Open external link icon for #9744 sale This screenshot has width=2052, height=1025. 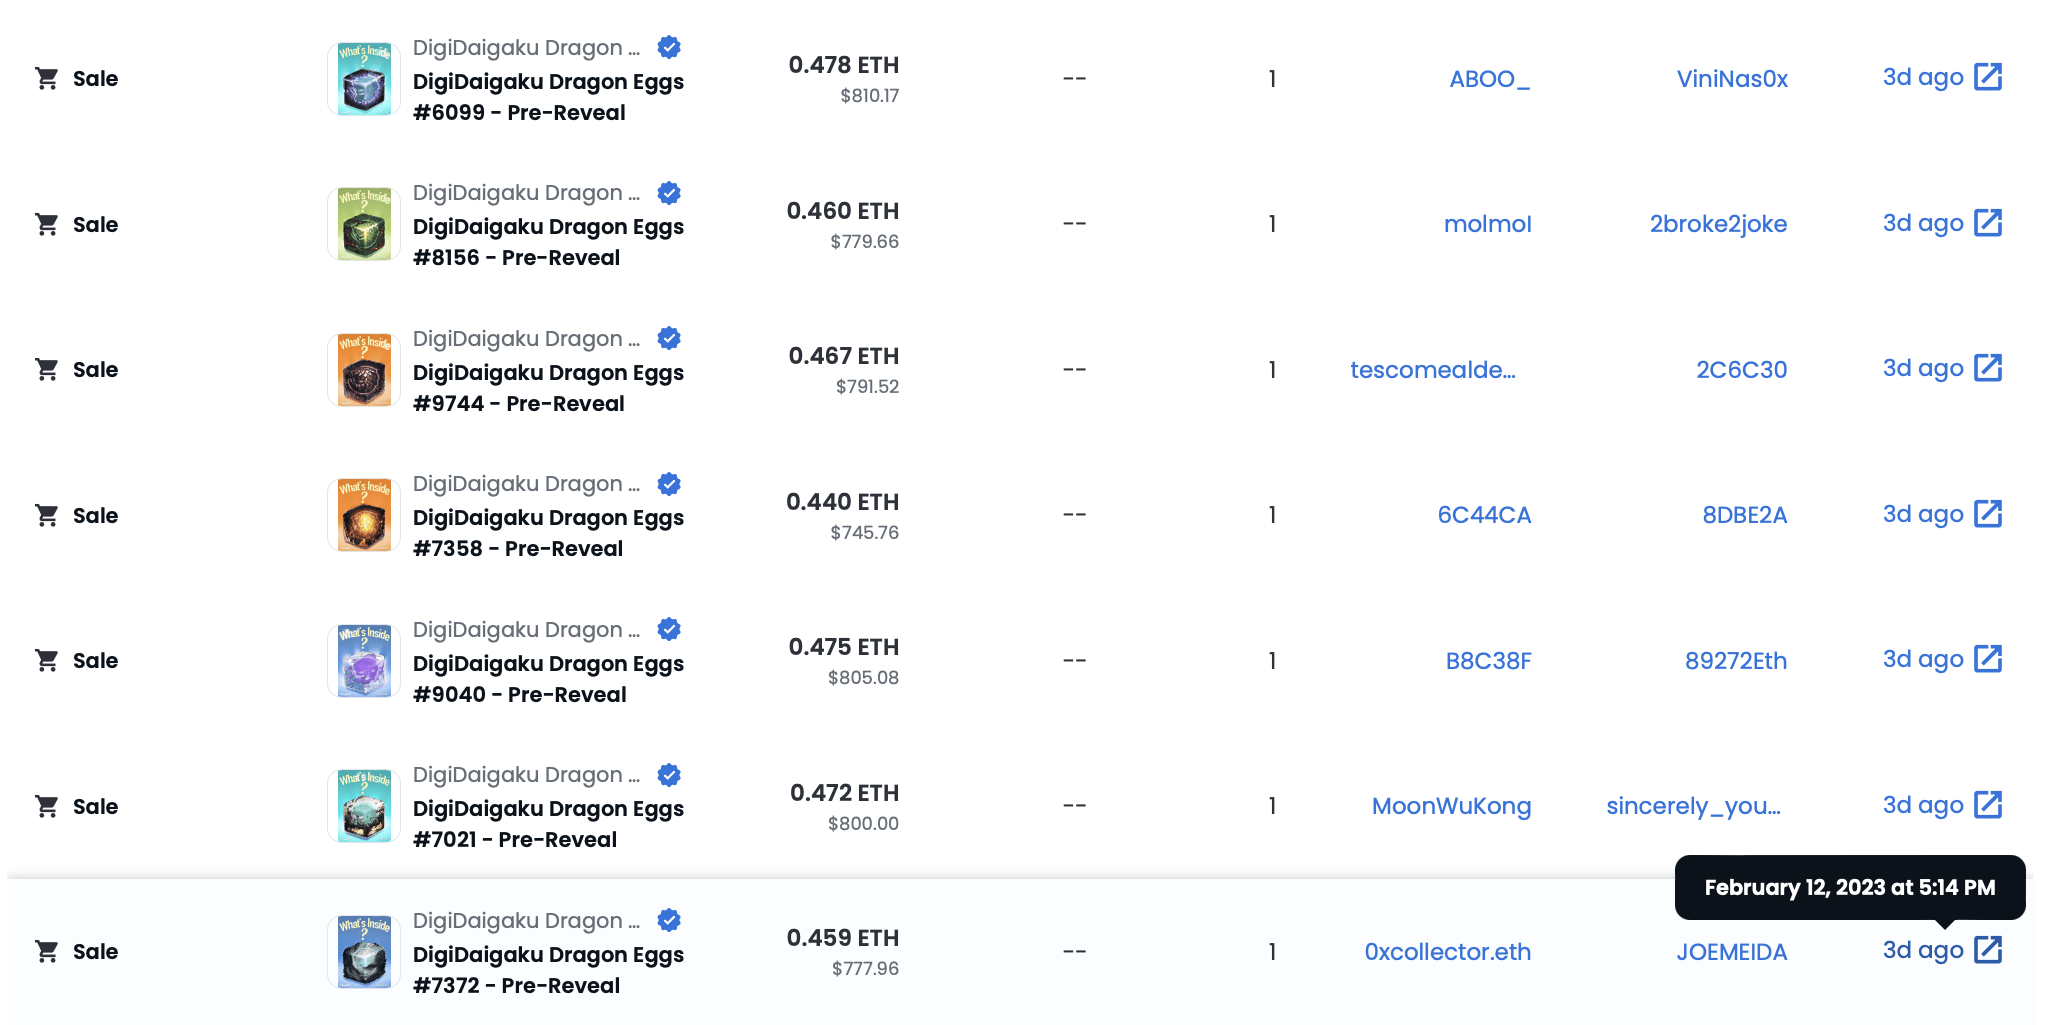(x=1988, y=368)
